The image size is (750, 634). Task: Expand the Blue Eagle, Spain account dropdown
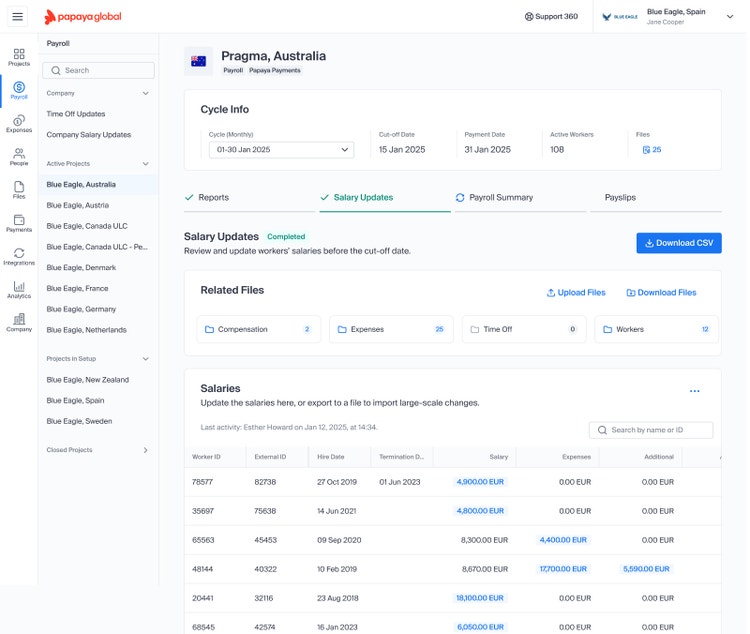(730, 17)
